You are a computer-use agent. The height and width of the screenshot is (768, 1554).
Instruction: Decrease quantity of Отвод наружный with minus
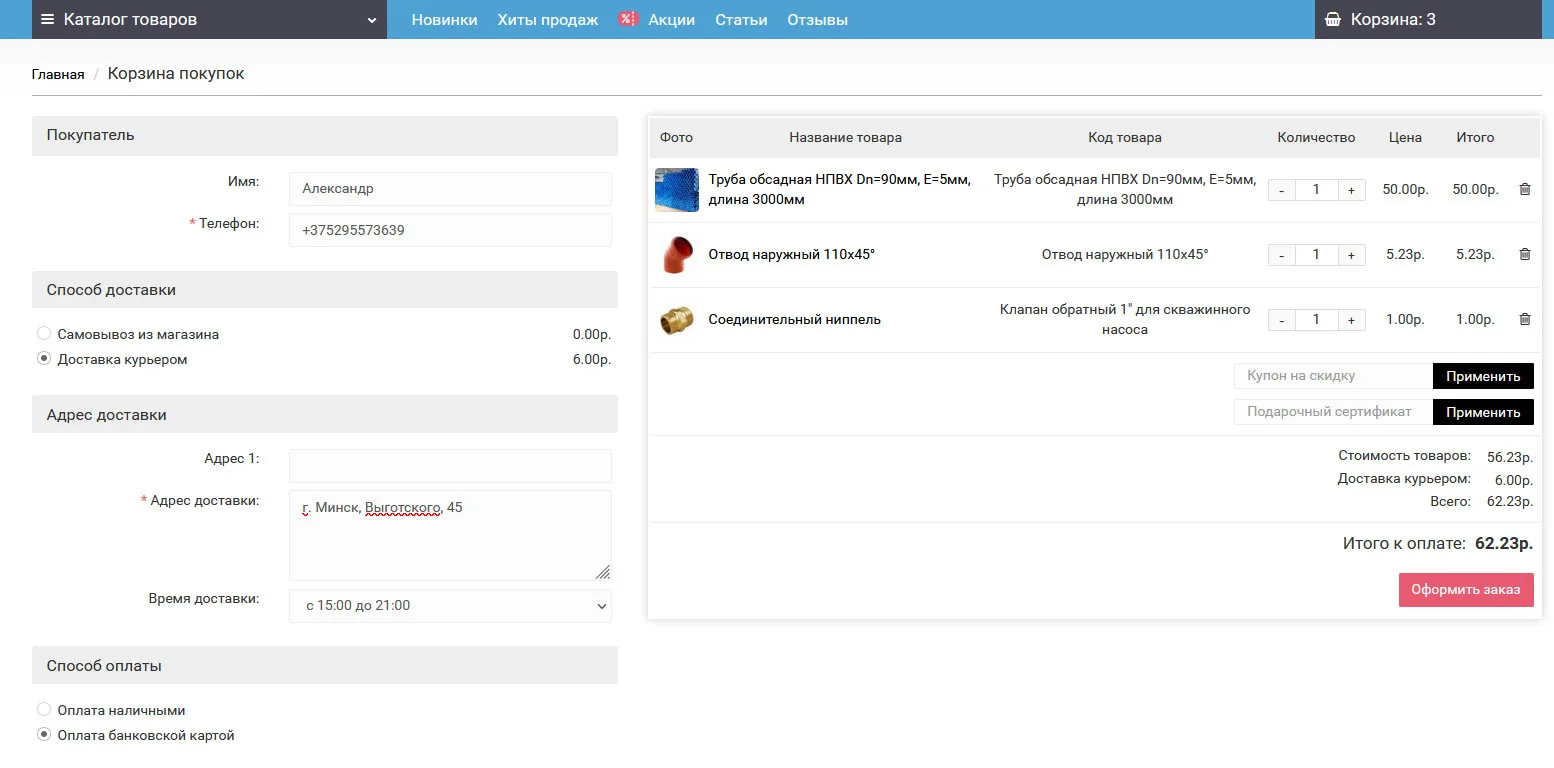tap(1281, 255)
